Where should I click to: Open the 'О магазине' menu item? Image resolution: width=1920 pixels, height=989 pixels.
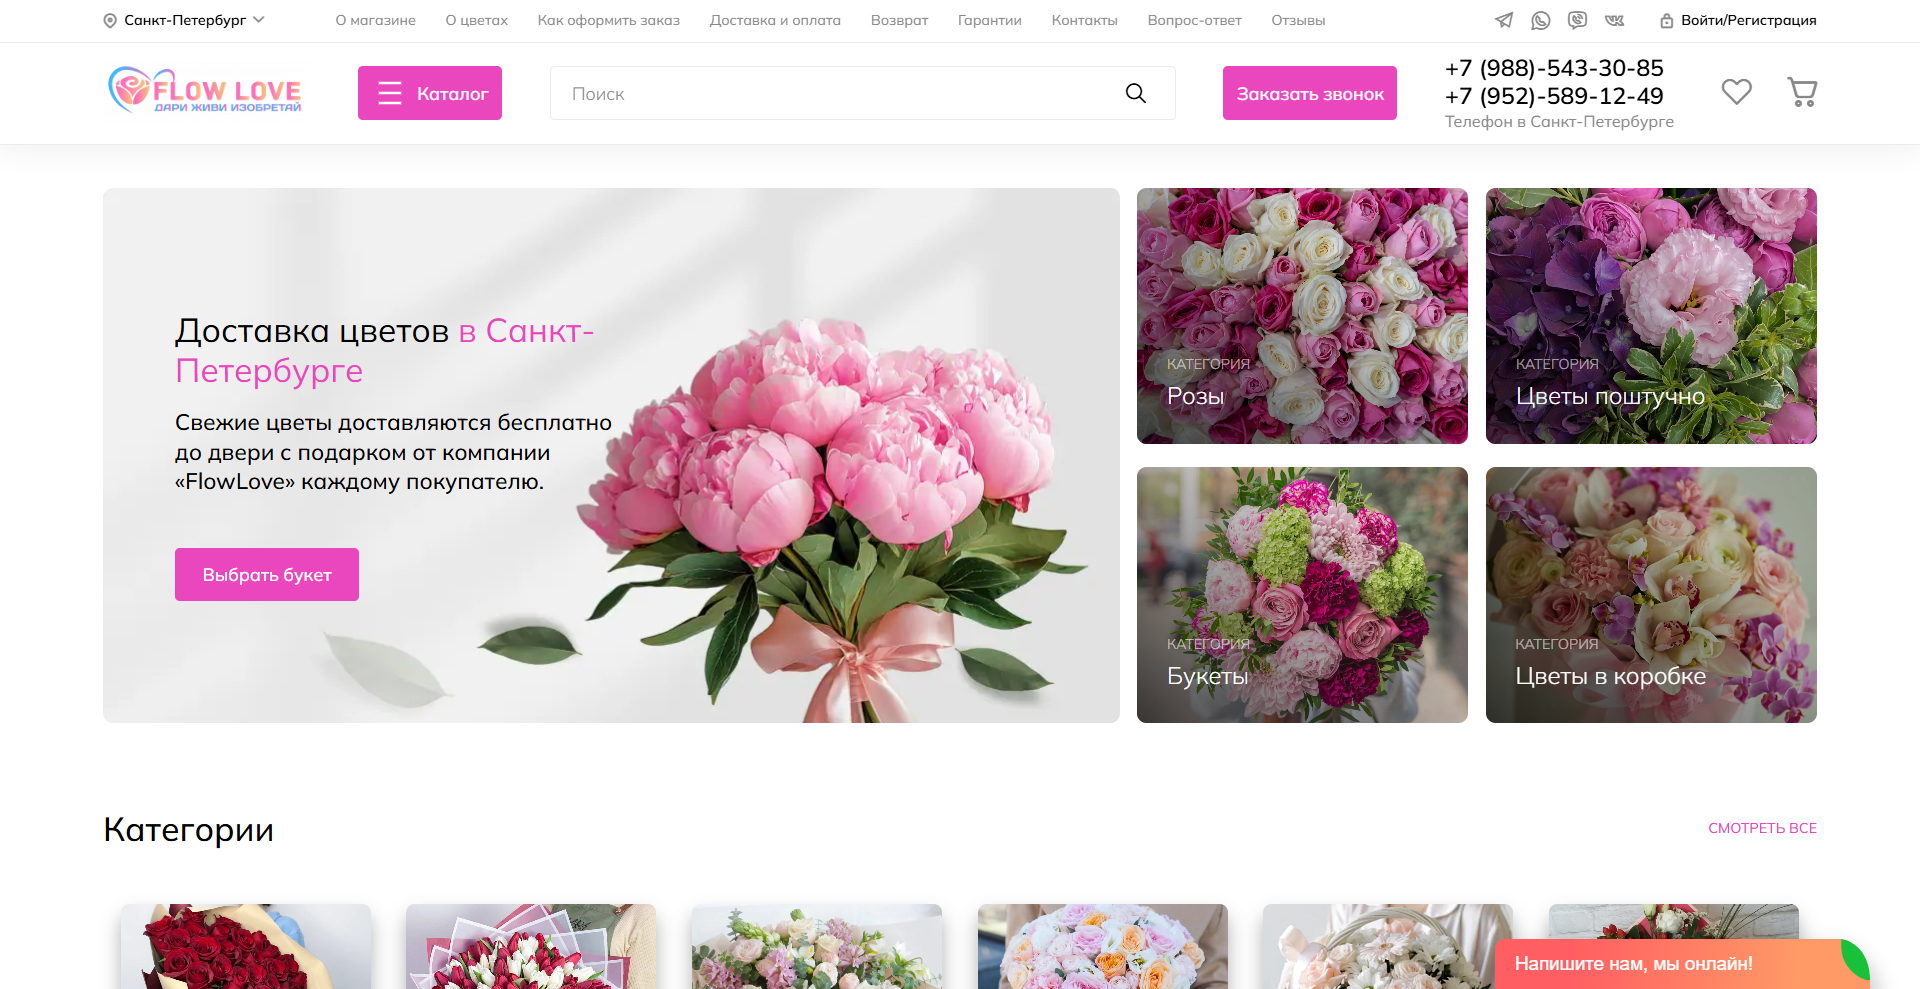click(375, 20)
